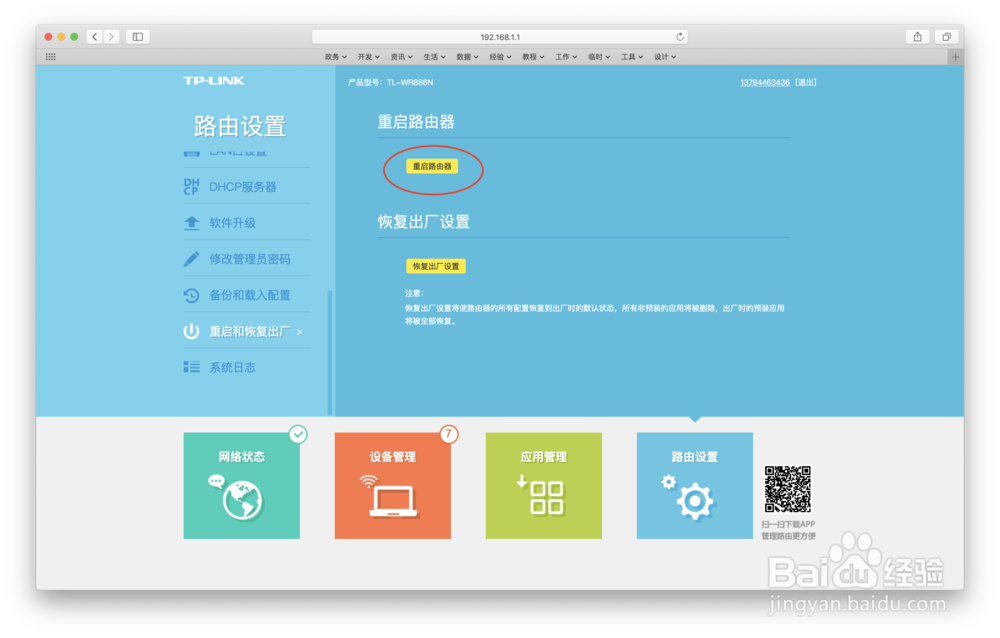This screenshot has height=638, width=1000.
Task: Expand the 资讯 bookmarks folder
Action: click(x=402, y=57)
